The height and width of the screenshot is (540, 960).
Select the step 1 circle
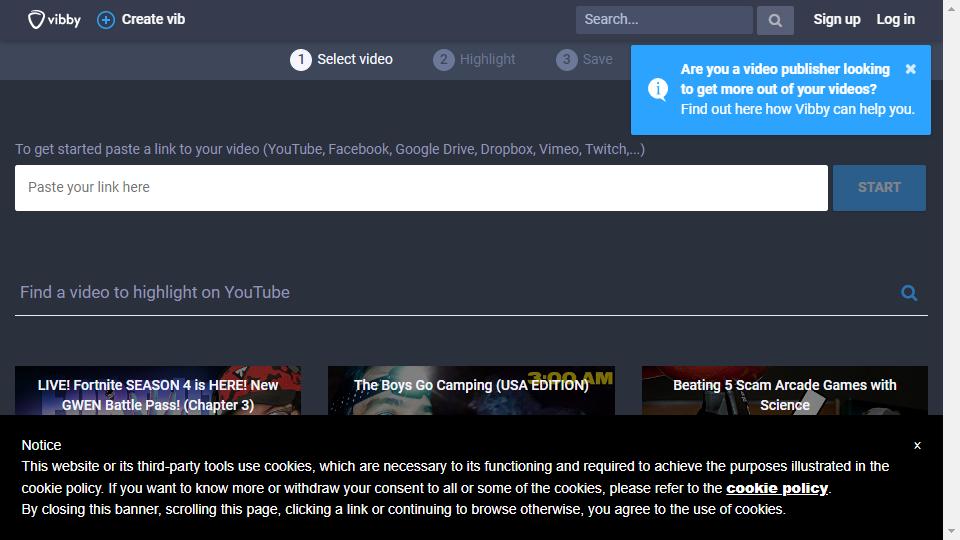coord(301,60)
